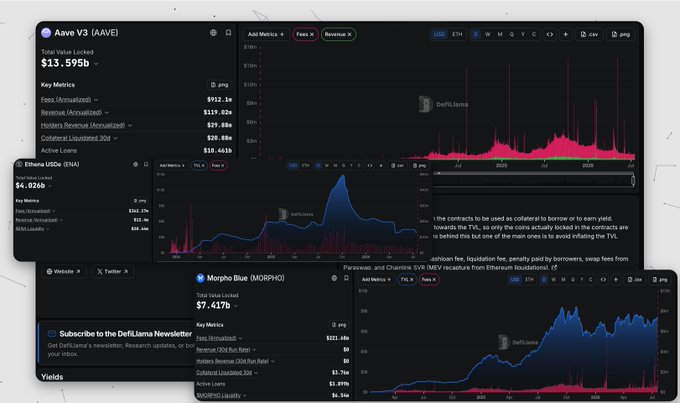The image size is (680, 403).
Task: Open the Aave Twitter link button
Action: pyautogui.click(x=113, y=272)
